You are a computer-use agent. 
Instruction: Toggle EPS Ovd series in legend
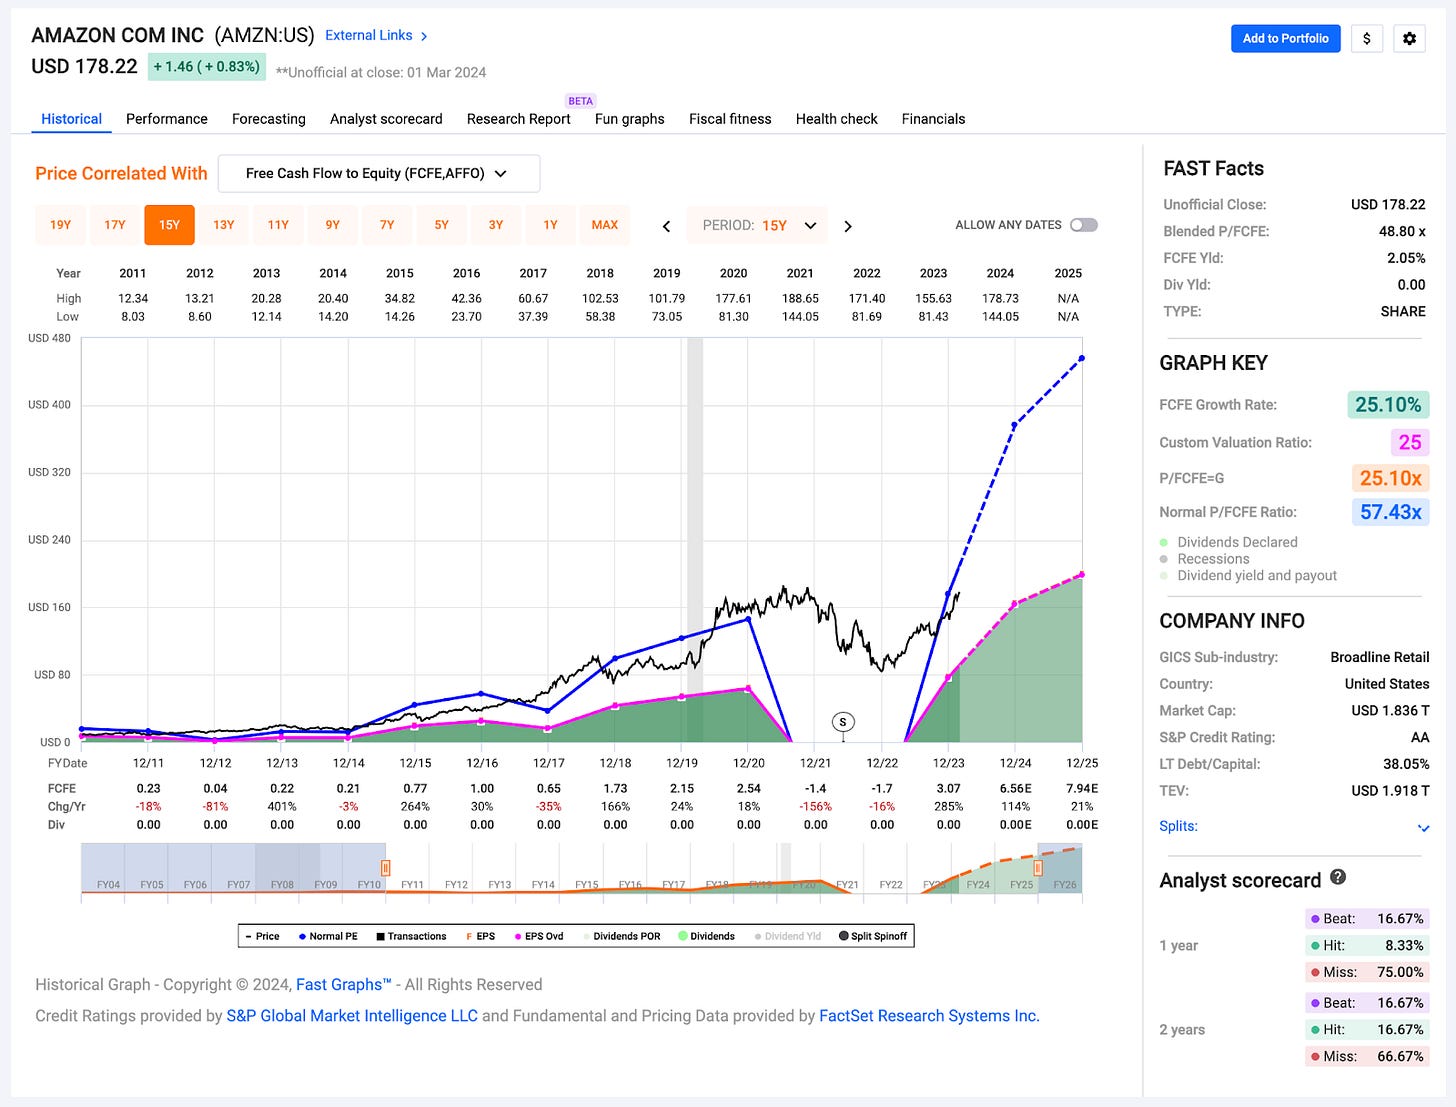pyautogui.click(x=539, y=936)
